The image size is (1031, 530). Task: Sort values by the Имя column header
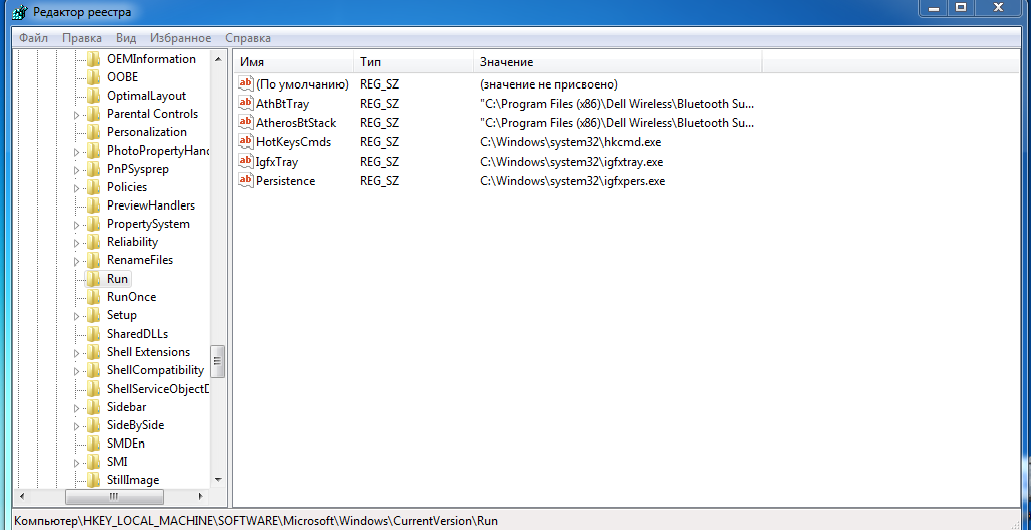(293, 62)
